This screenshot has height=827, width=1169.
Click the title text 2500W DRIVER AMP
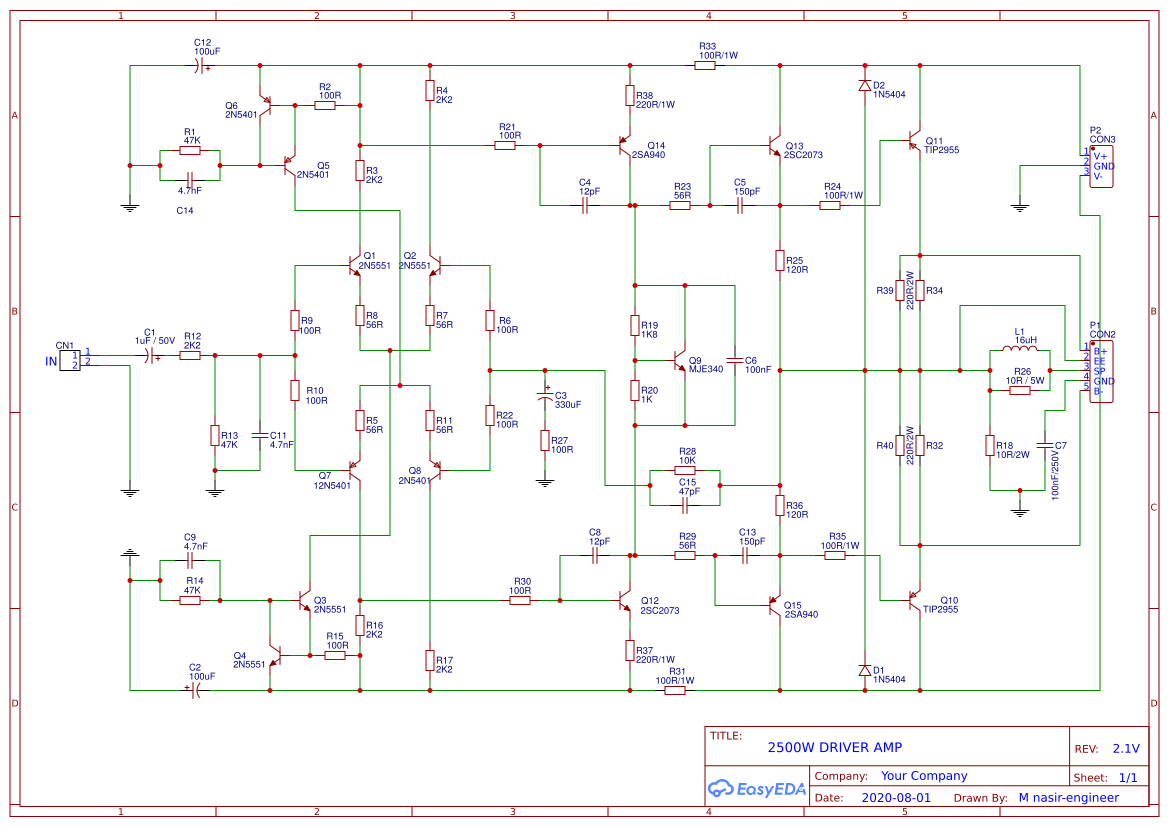tap(834, 747)
